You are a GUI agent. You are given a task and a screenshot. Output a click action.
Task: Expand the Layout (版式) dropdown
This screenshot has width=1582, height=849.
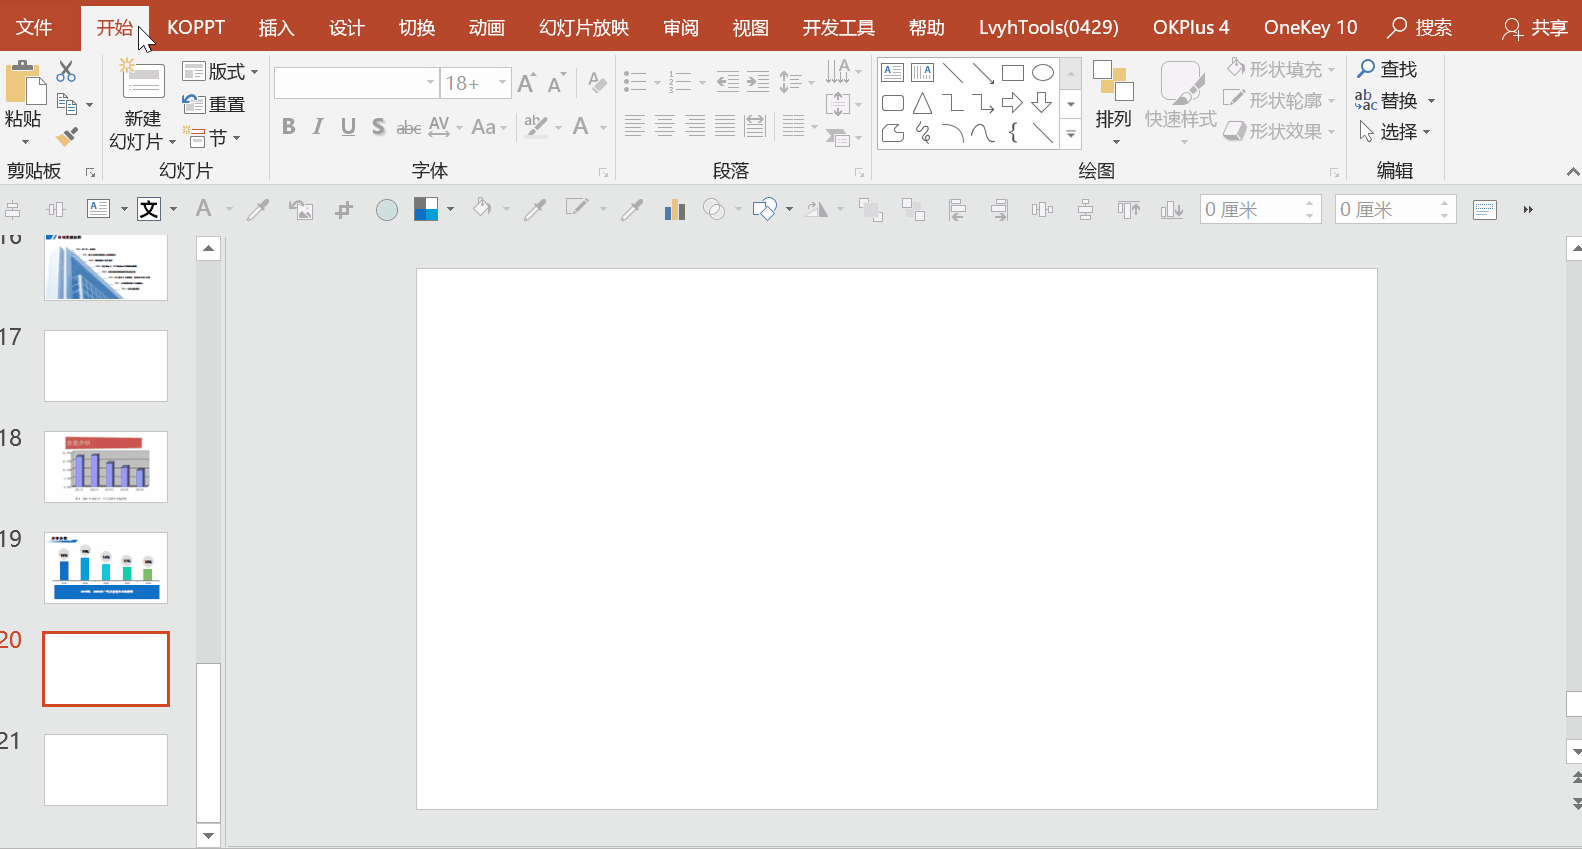pyautogui.click(x=221, y=71)
